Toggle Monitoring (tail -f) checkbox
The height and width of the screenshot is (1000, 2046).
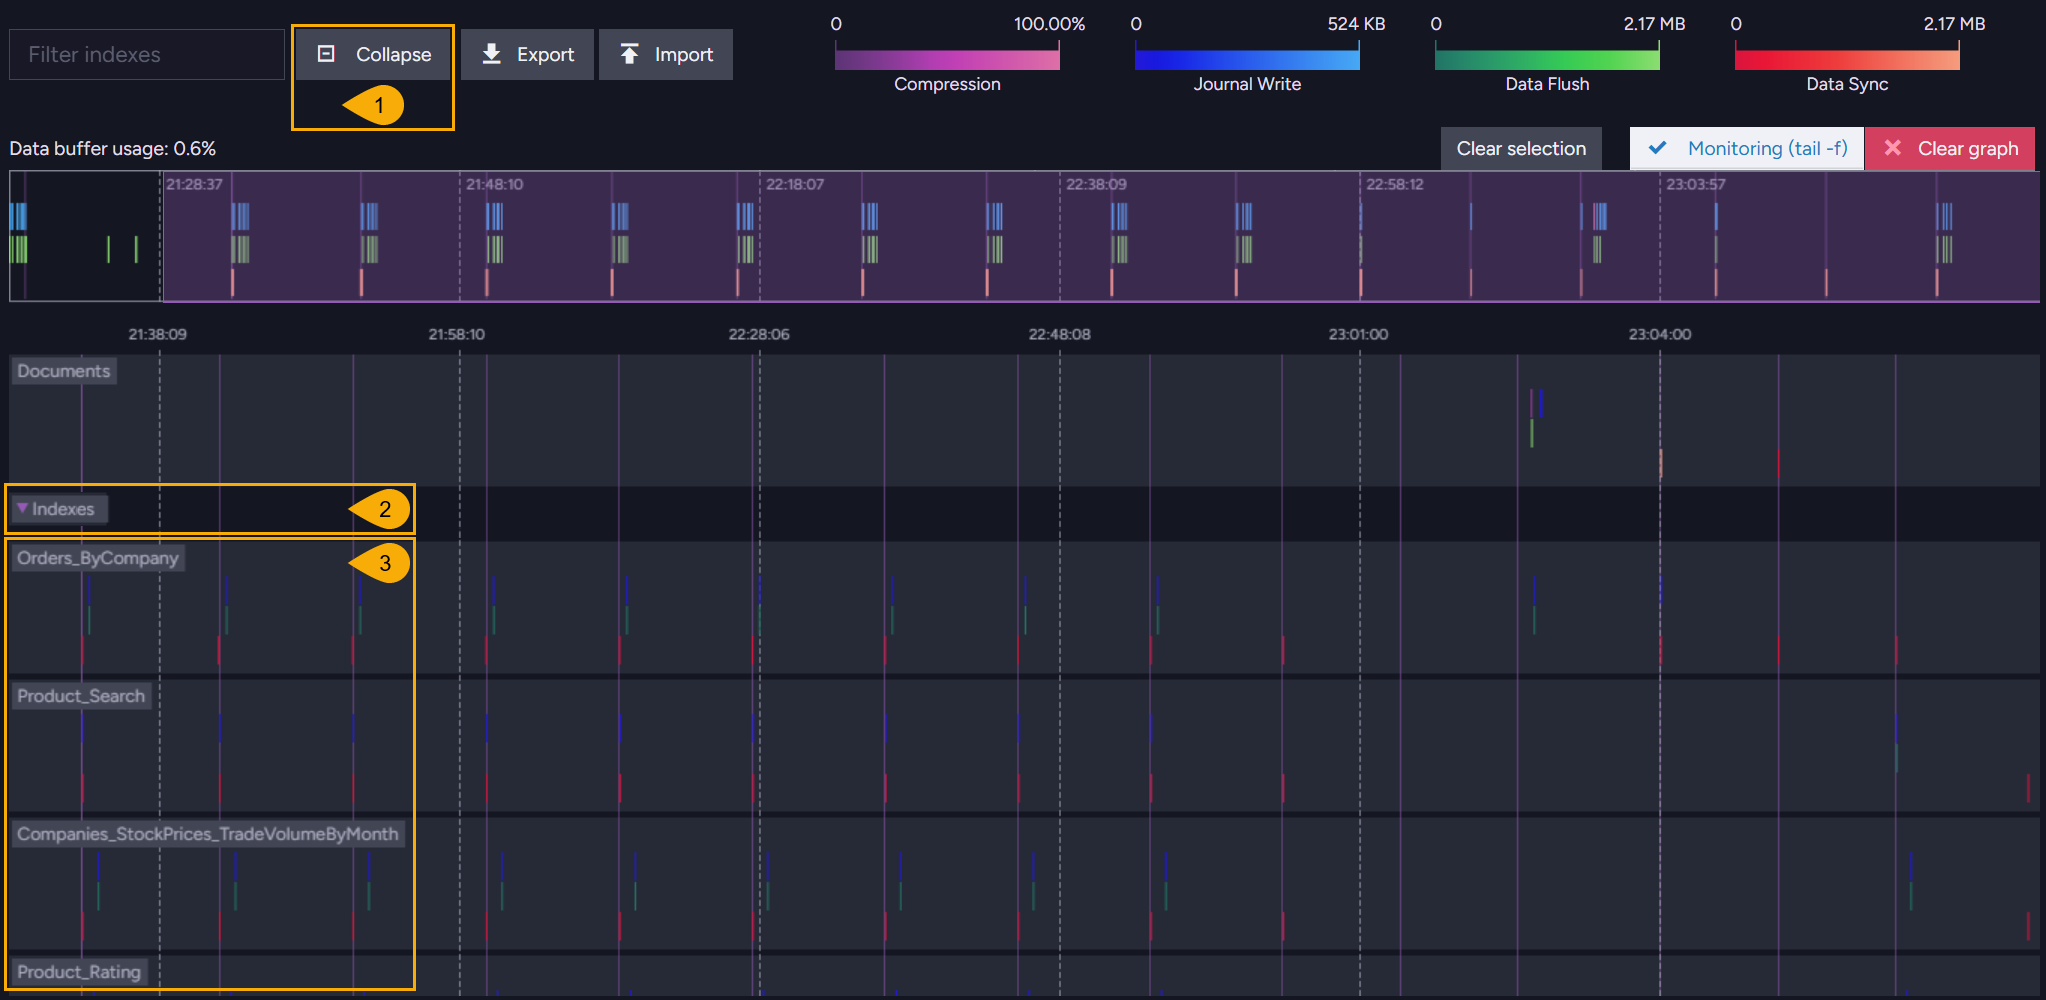pos(1747,148)
